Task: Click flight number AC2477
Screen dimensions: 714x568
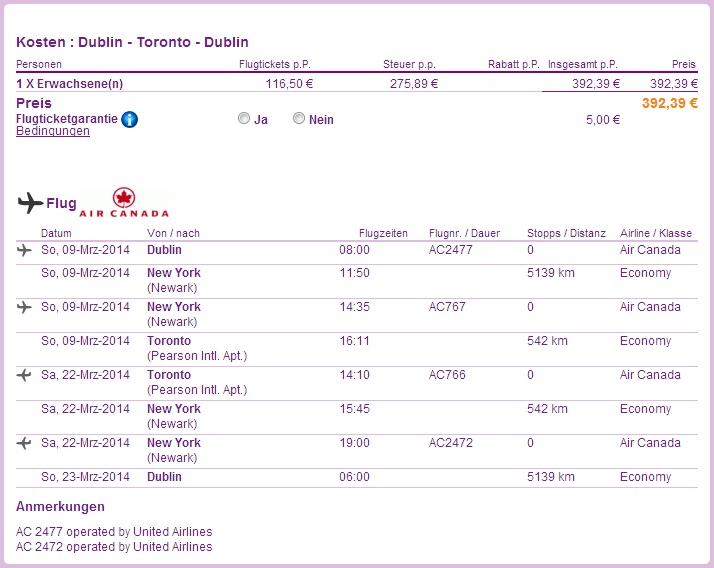Action: pos(451,250)
